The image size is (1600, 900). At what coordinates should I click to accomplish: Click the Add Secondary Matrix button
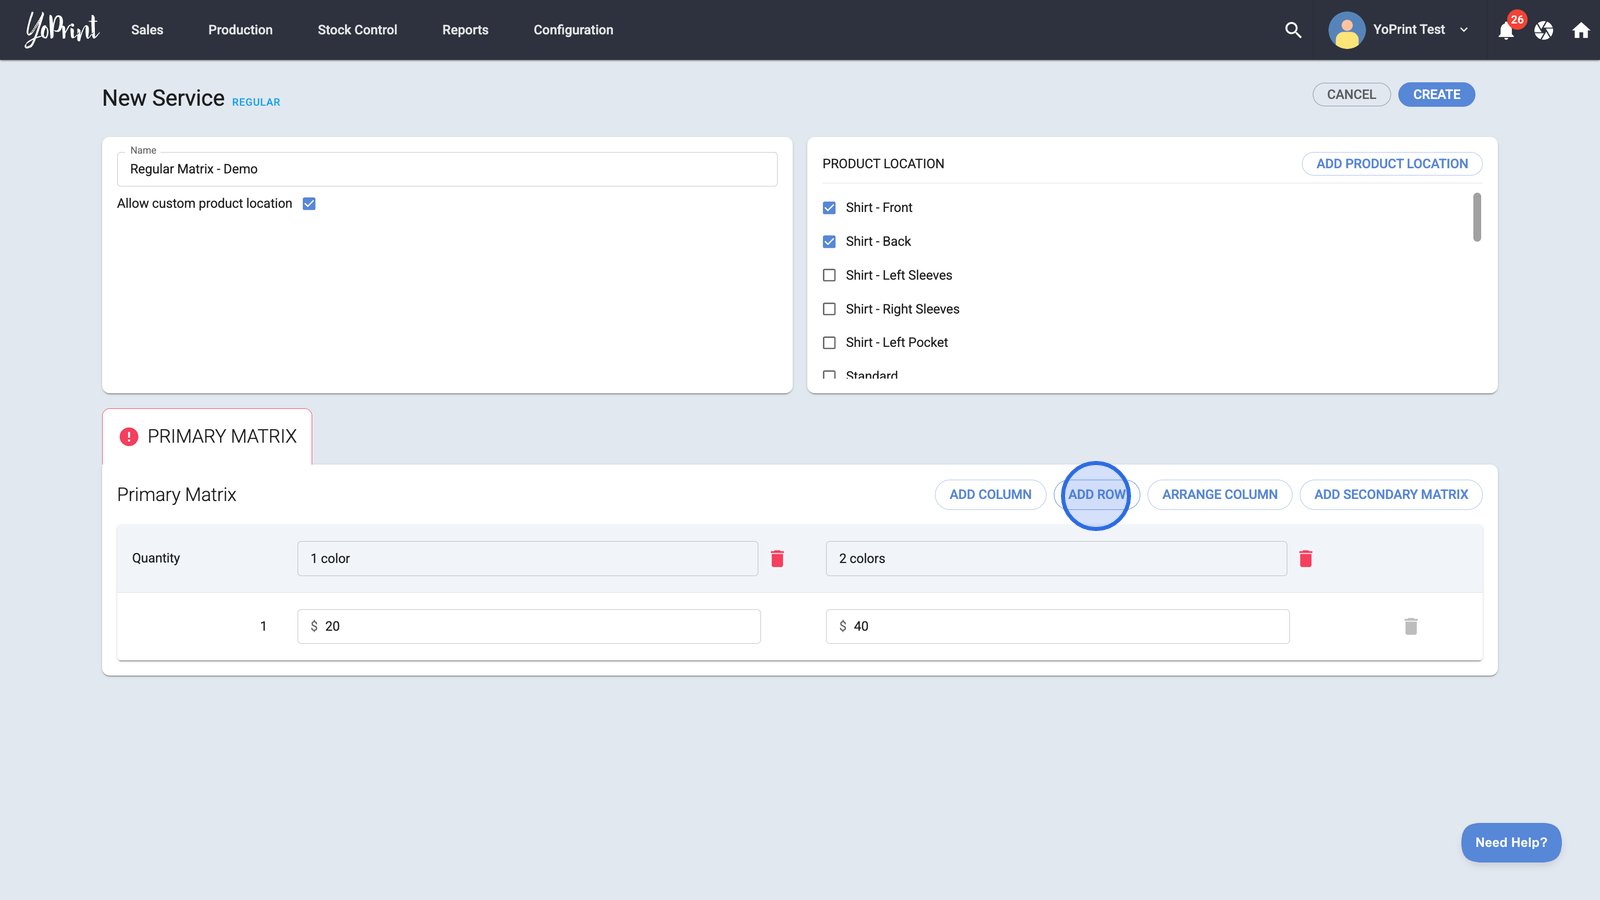[x=1390, y=495]
